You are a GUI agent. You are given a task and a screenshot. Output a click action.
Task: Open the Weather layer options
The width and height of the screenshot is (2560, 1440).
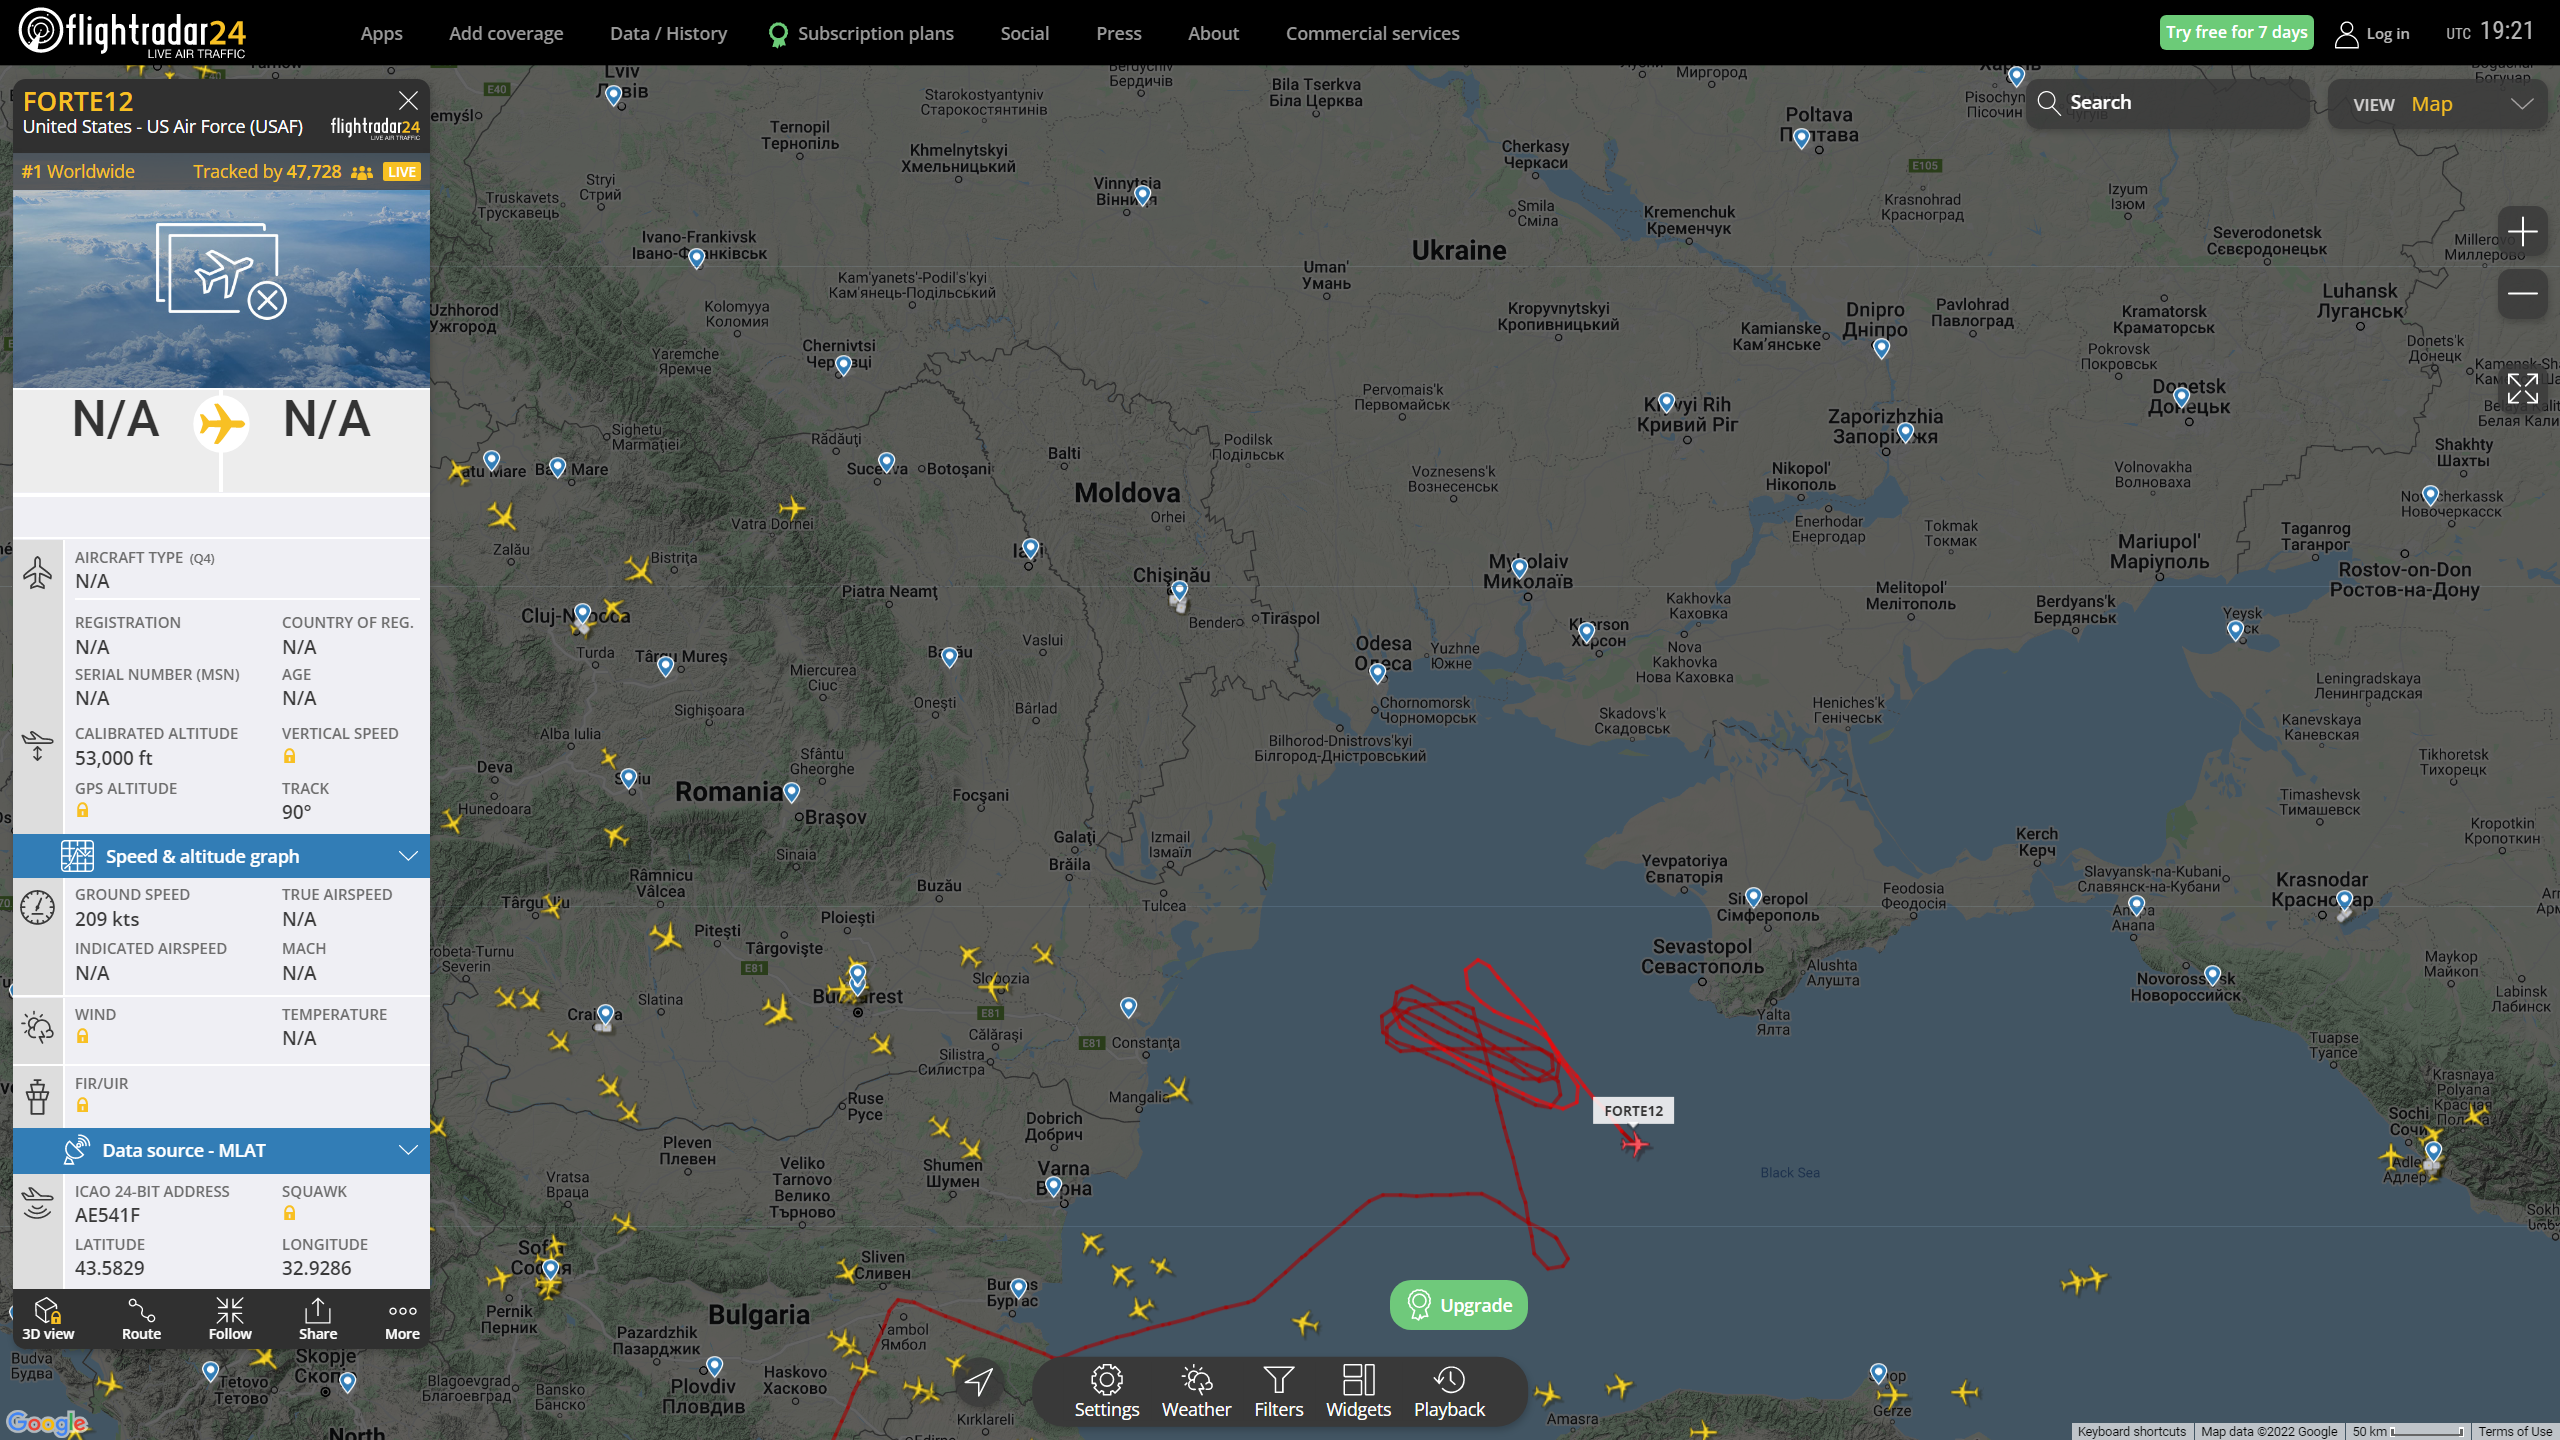tap(1196, 1391)
